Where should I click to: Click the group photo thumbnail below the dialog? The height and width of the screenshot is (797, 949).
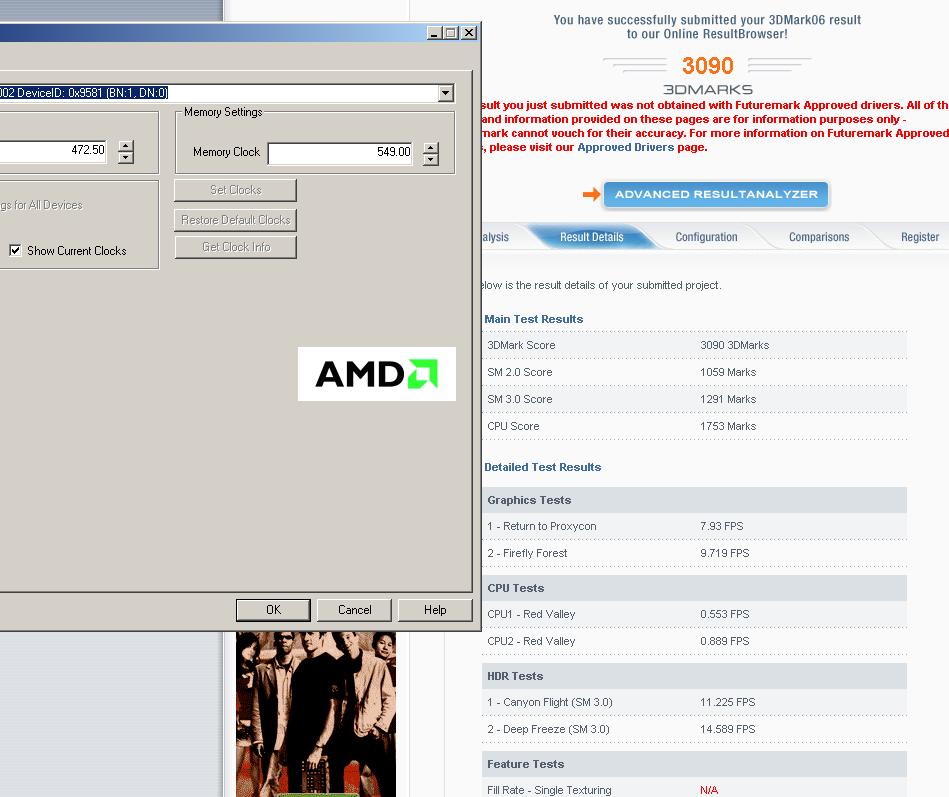pos(316,714)
